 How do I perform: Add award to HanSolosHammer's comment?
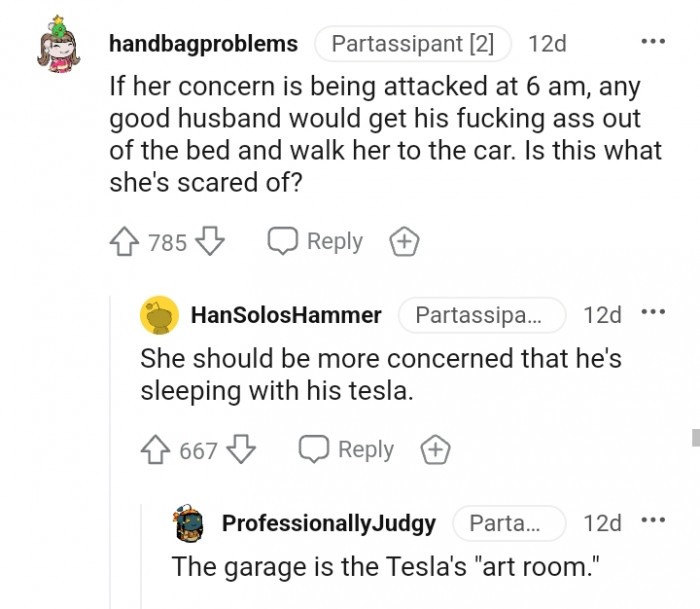click(435, 450)
